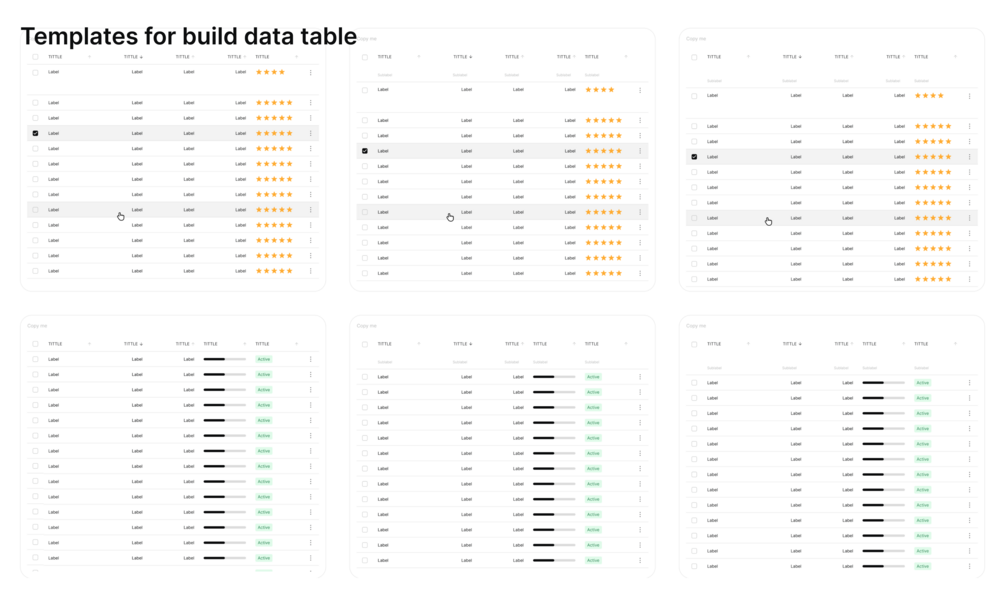Open kebab menu of first row, bottom-left table

click(311, 359)
